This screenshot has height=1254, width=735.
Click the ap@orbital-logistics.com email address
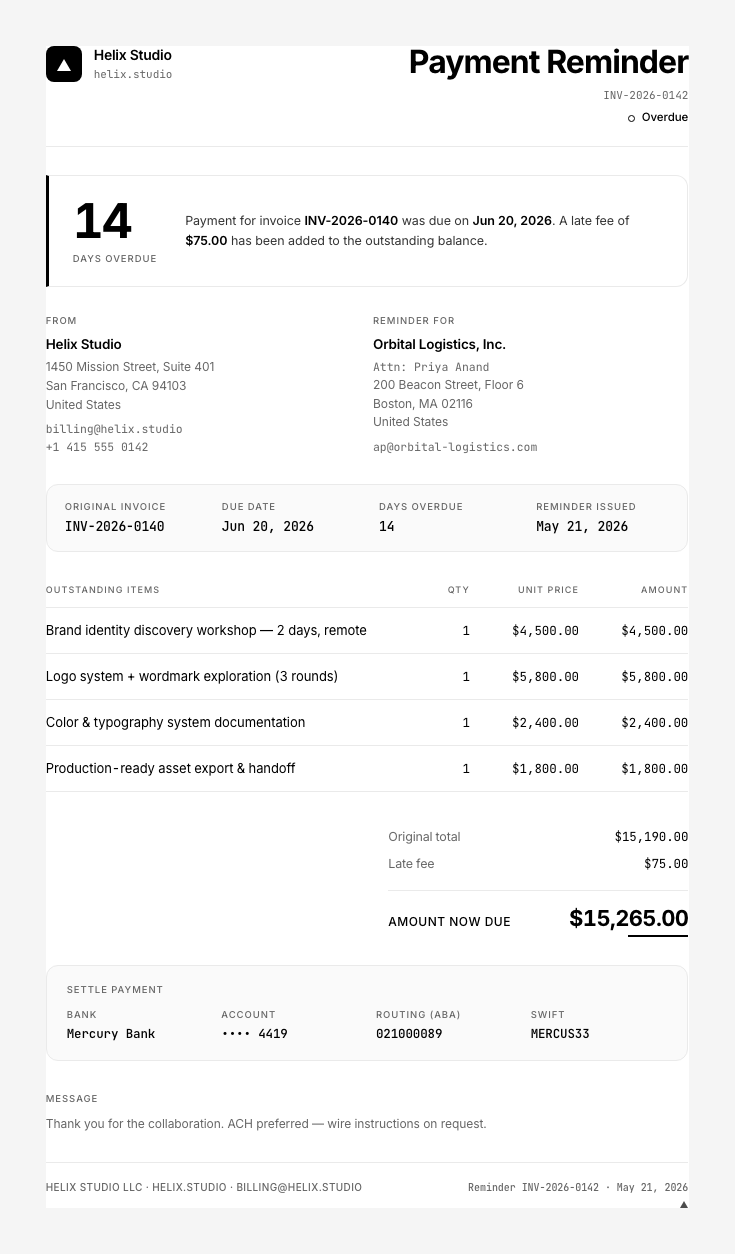[455, 447]
